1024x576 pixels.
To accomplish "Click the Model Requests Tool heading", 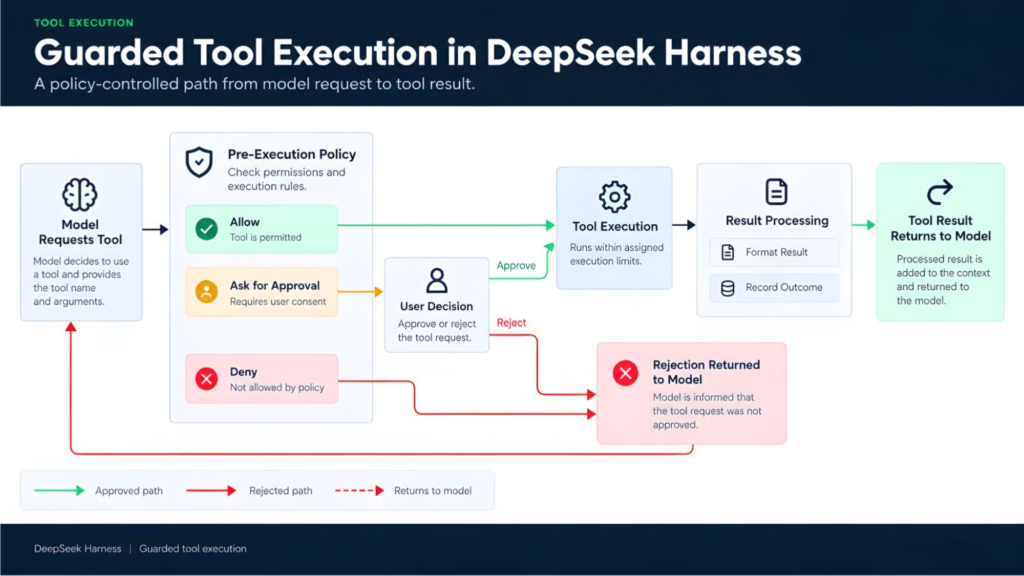I will point(80,232).
